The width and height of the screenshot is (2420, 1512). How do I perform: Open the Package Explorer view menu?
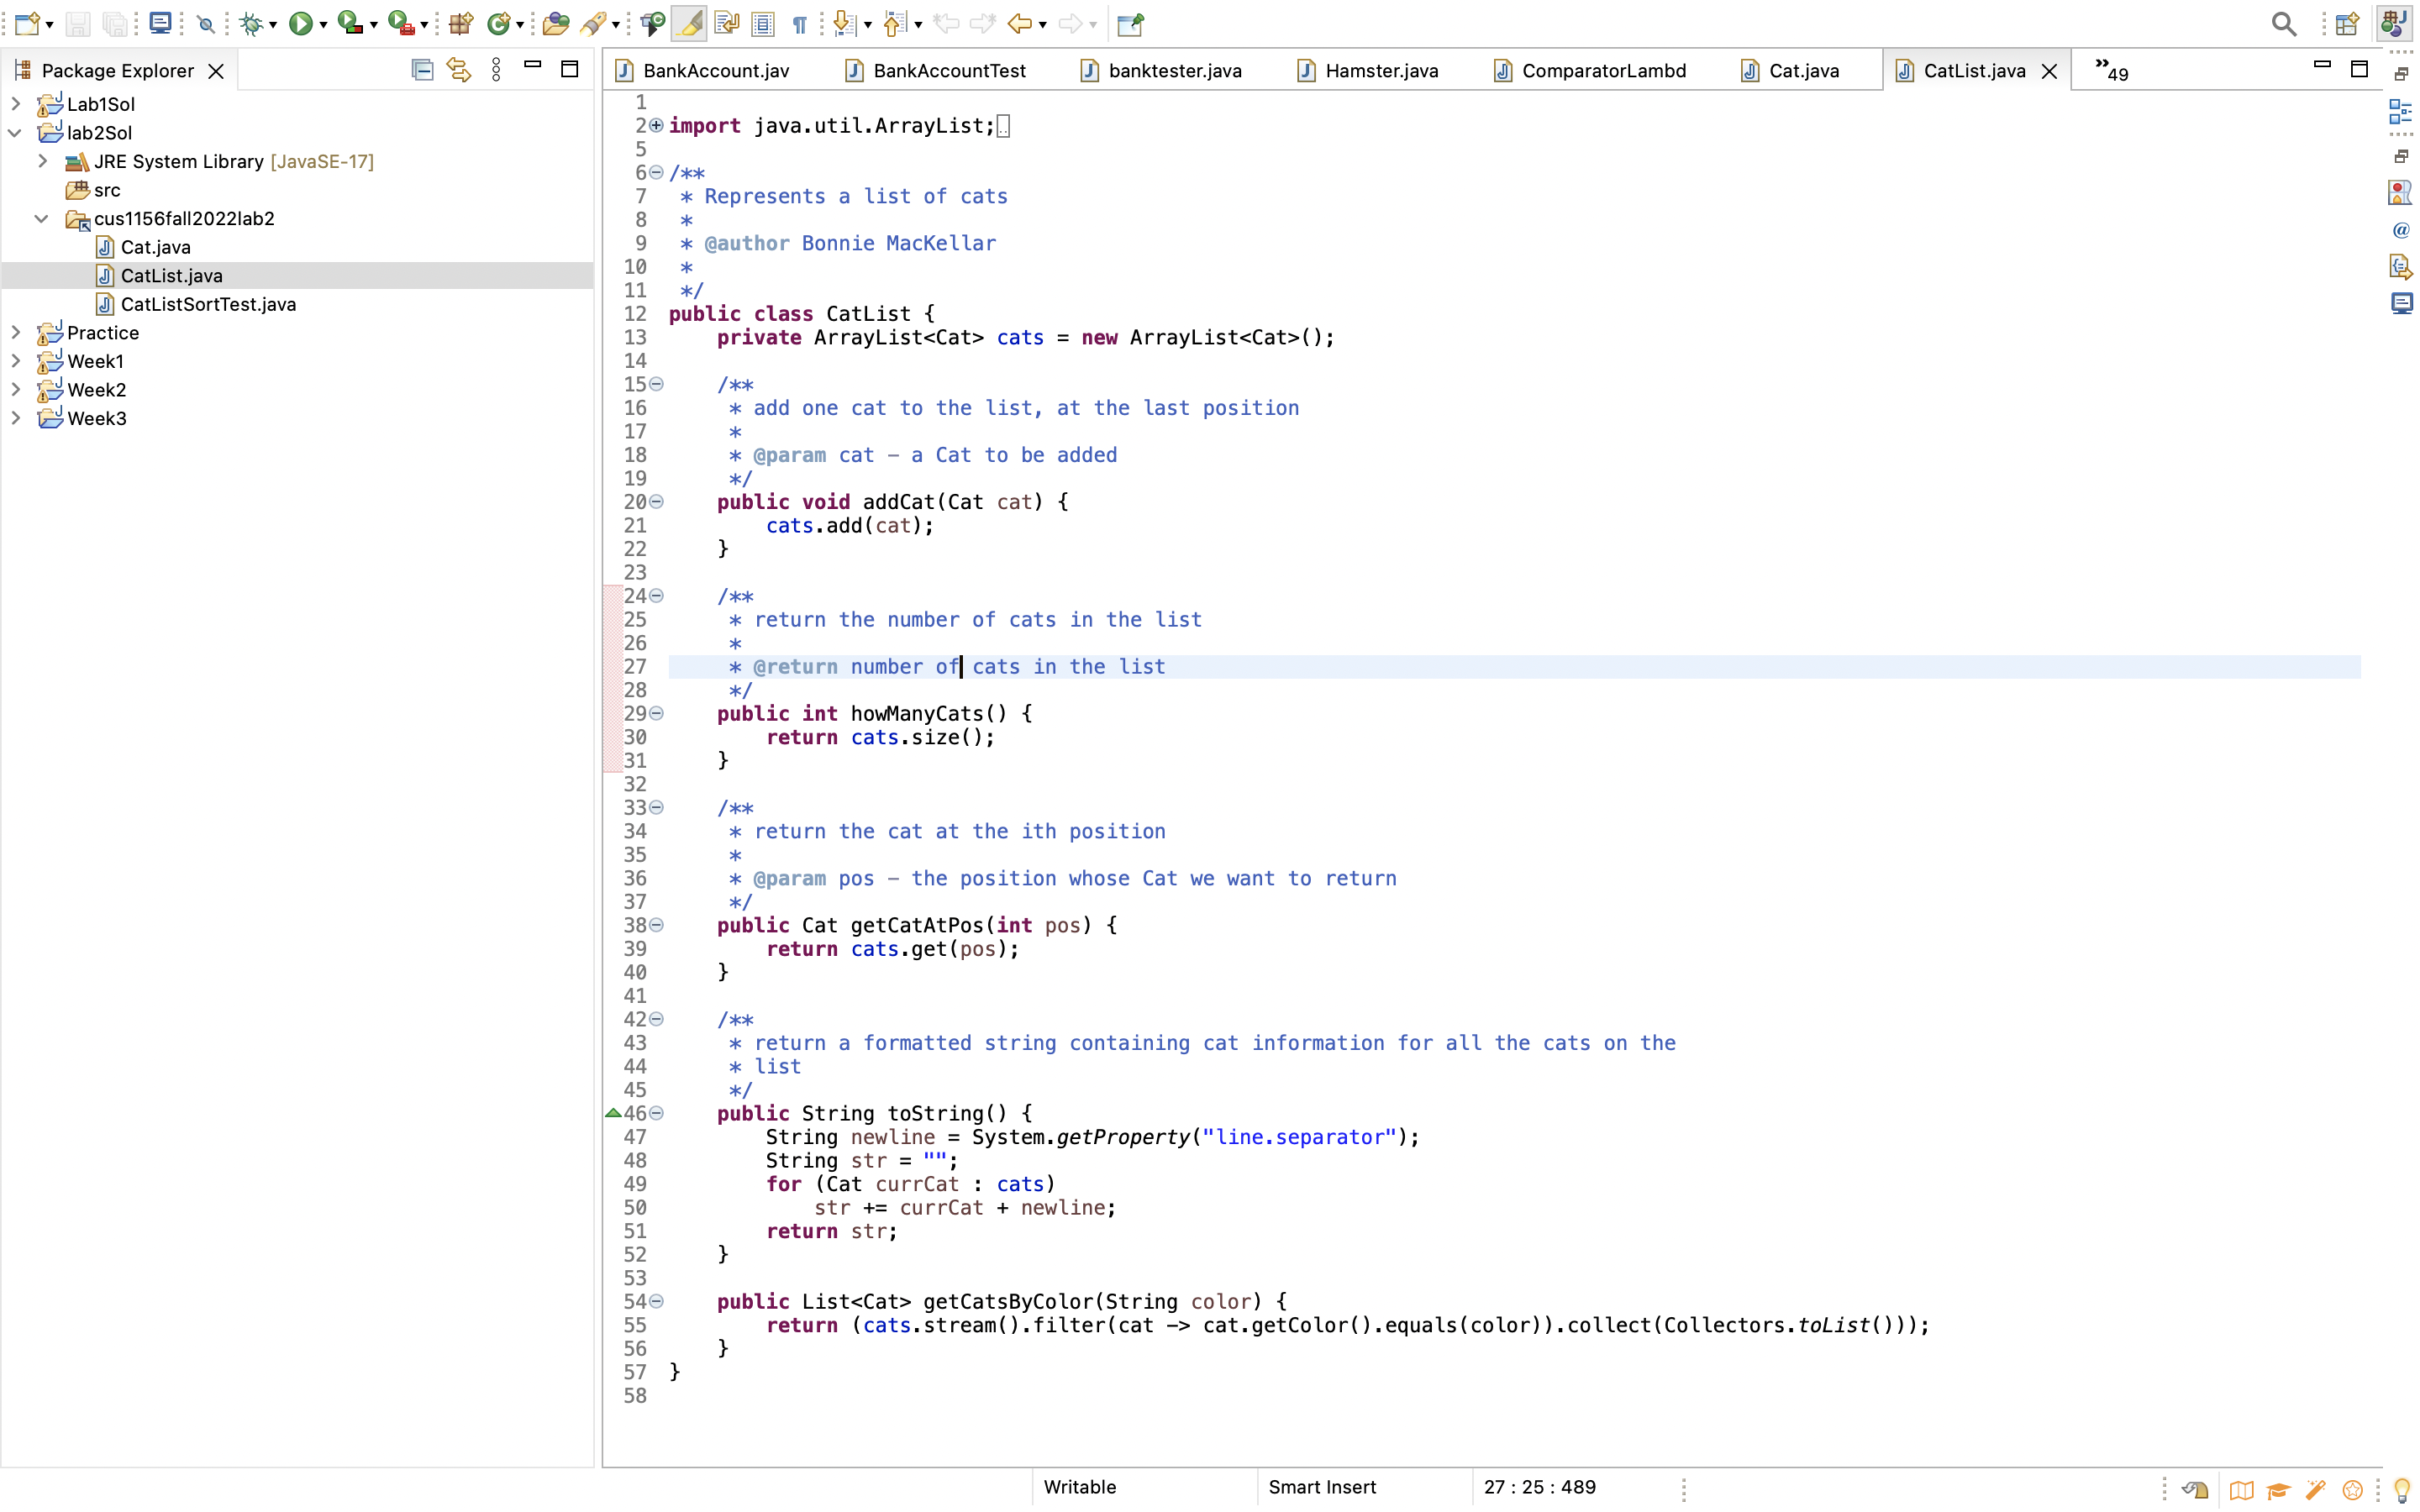(496, 69)
